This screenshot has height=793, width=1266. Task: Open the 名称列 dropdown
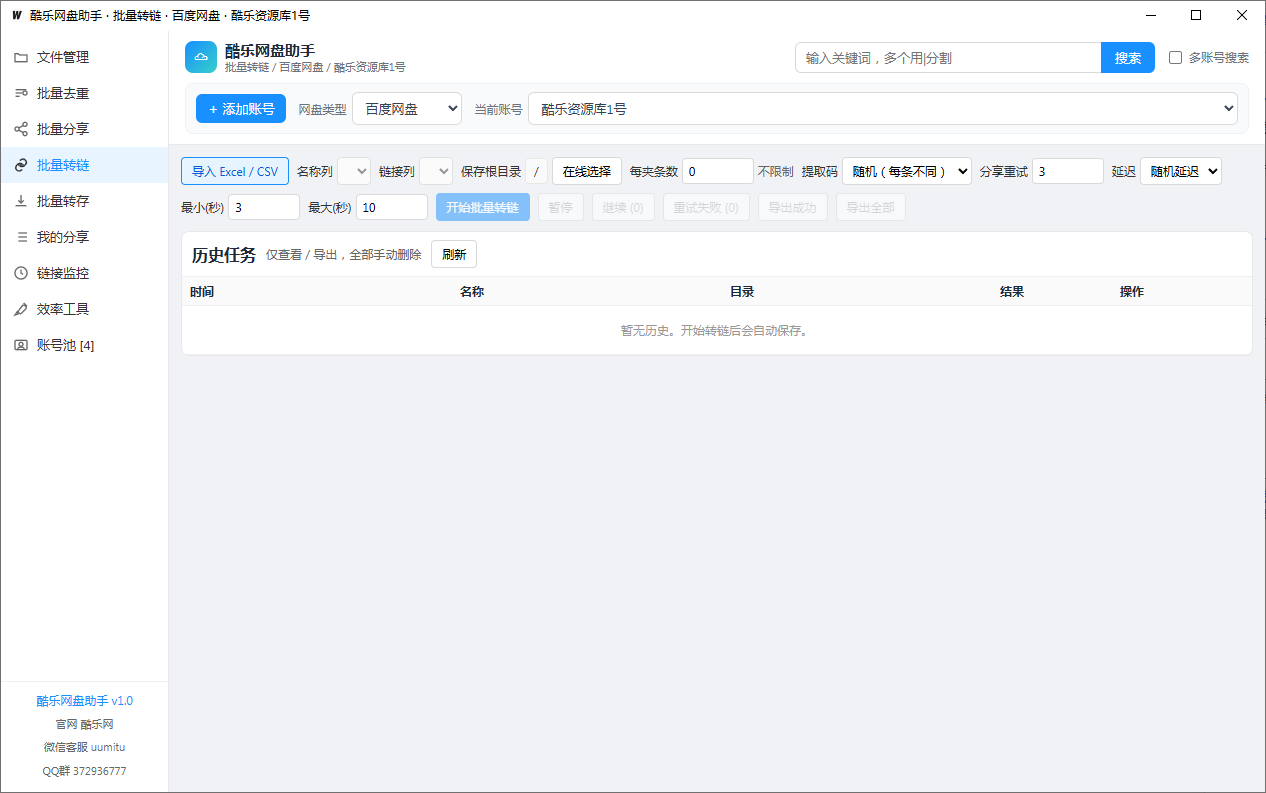tap(354, 171)
